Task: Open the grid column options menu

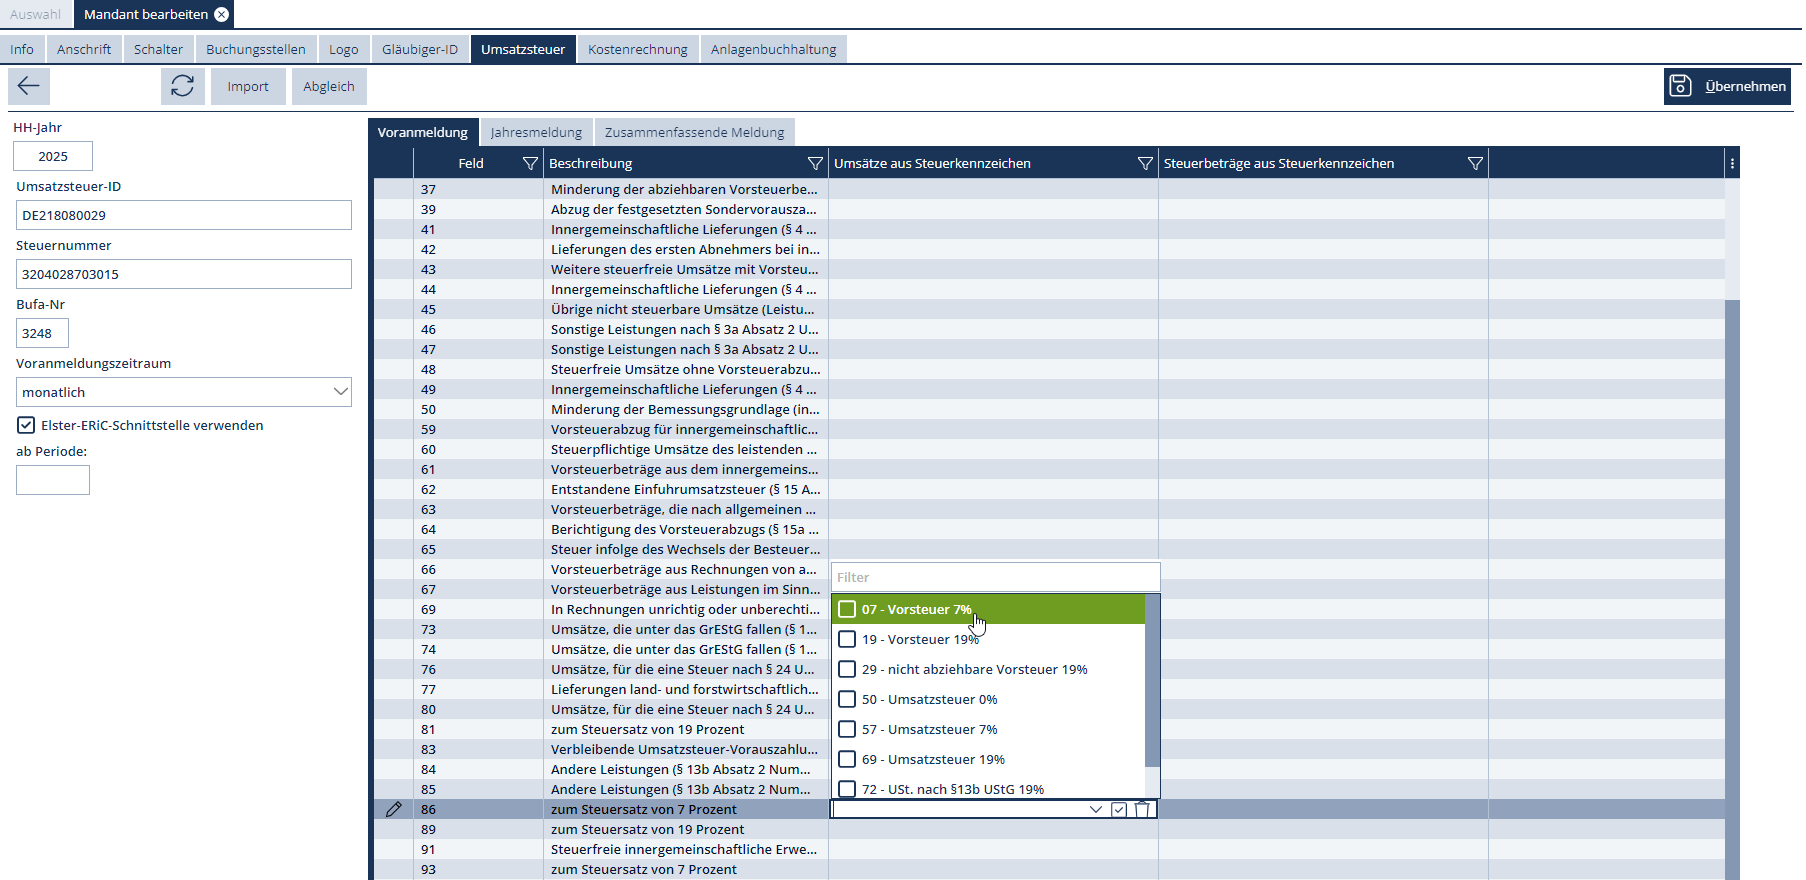Action: tap(1732, 163)
